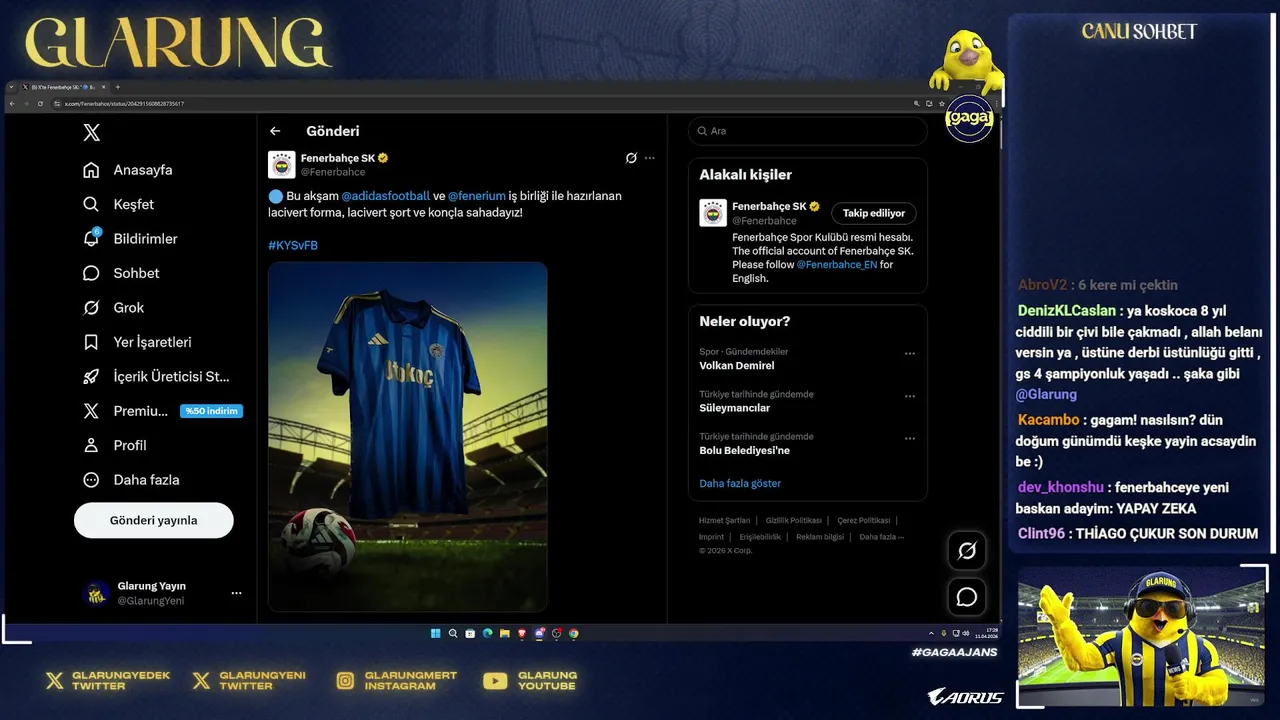Open the Keşfet explore page
This screenshot has width=1280, height=720.
(x=118, y=204)
